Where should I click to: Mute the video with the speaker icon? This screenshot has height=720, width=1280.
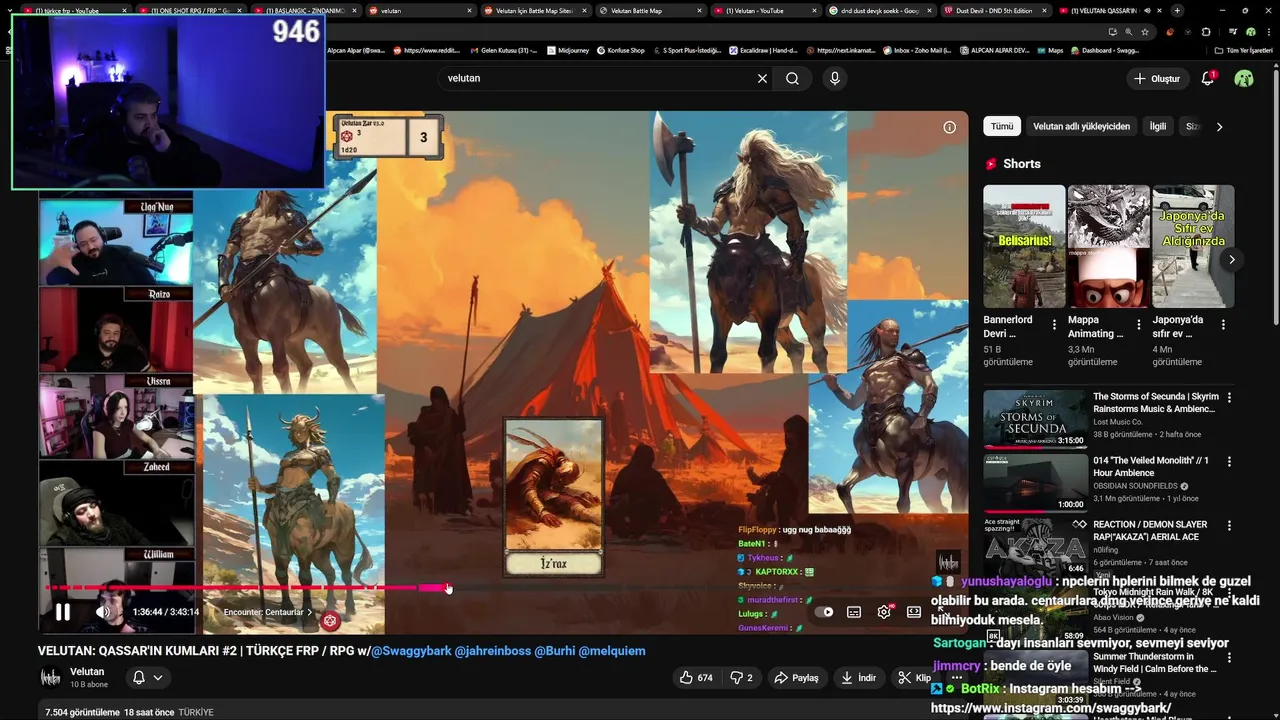(x=103, y=612)
